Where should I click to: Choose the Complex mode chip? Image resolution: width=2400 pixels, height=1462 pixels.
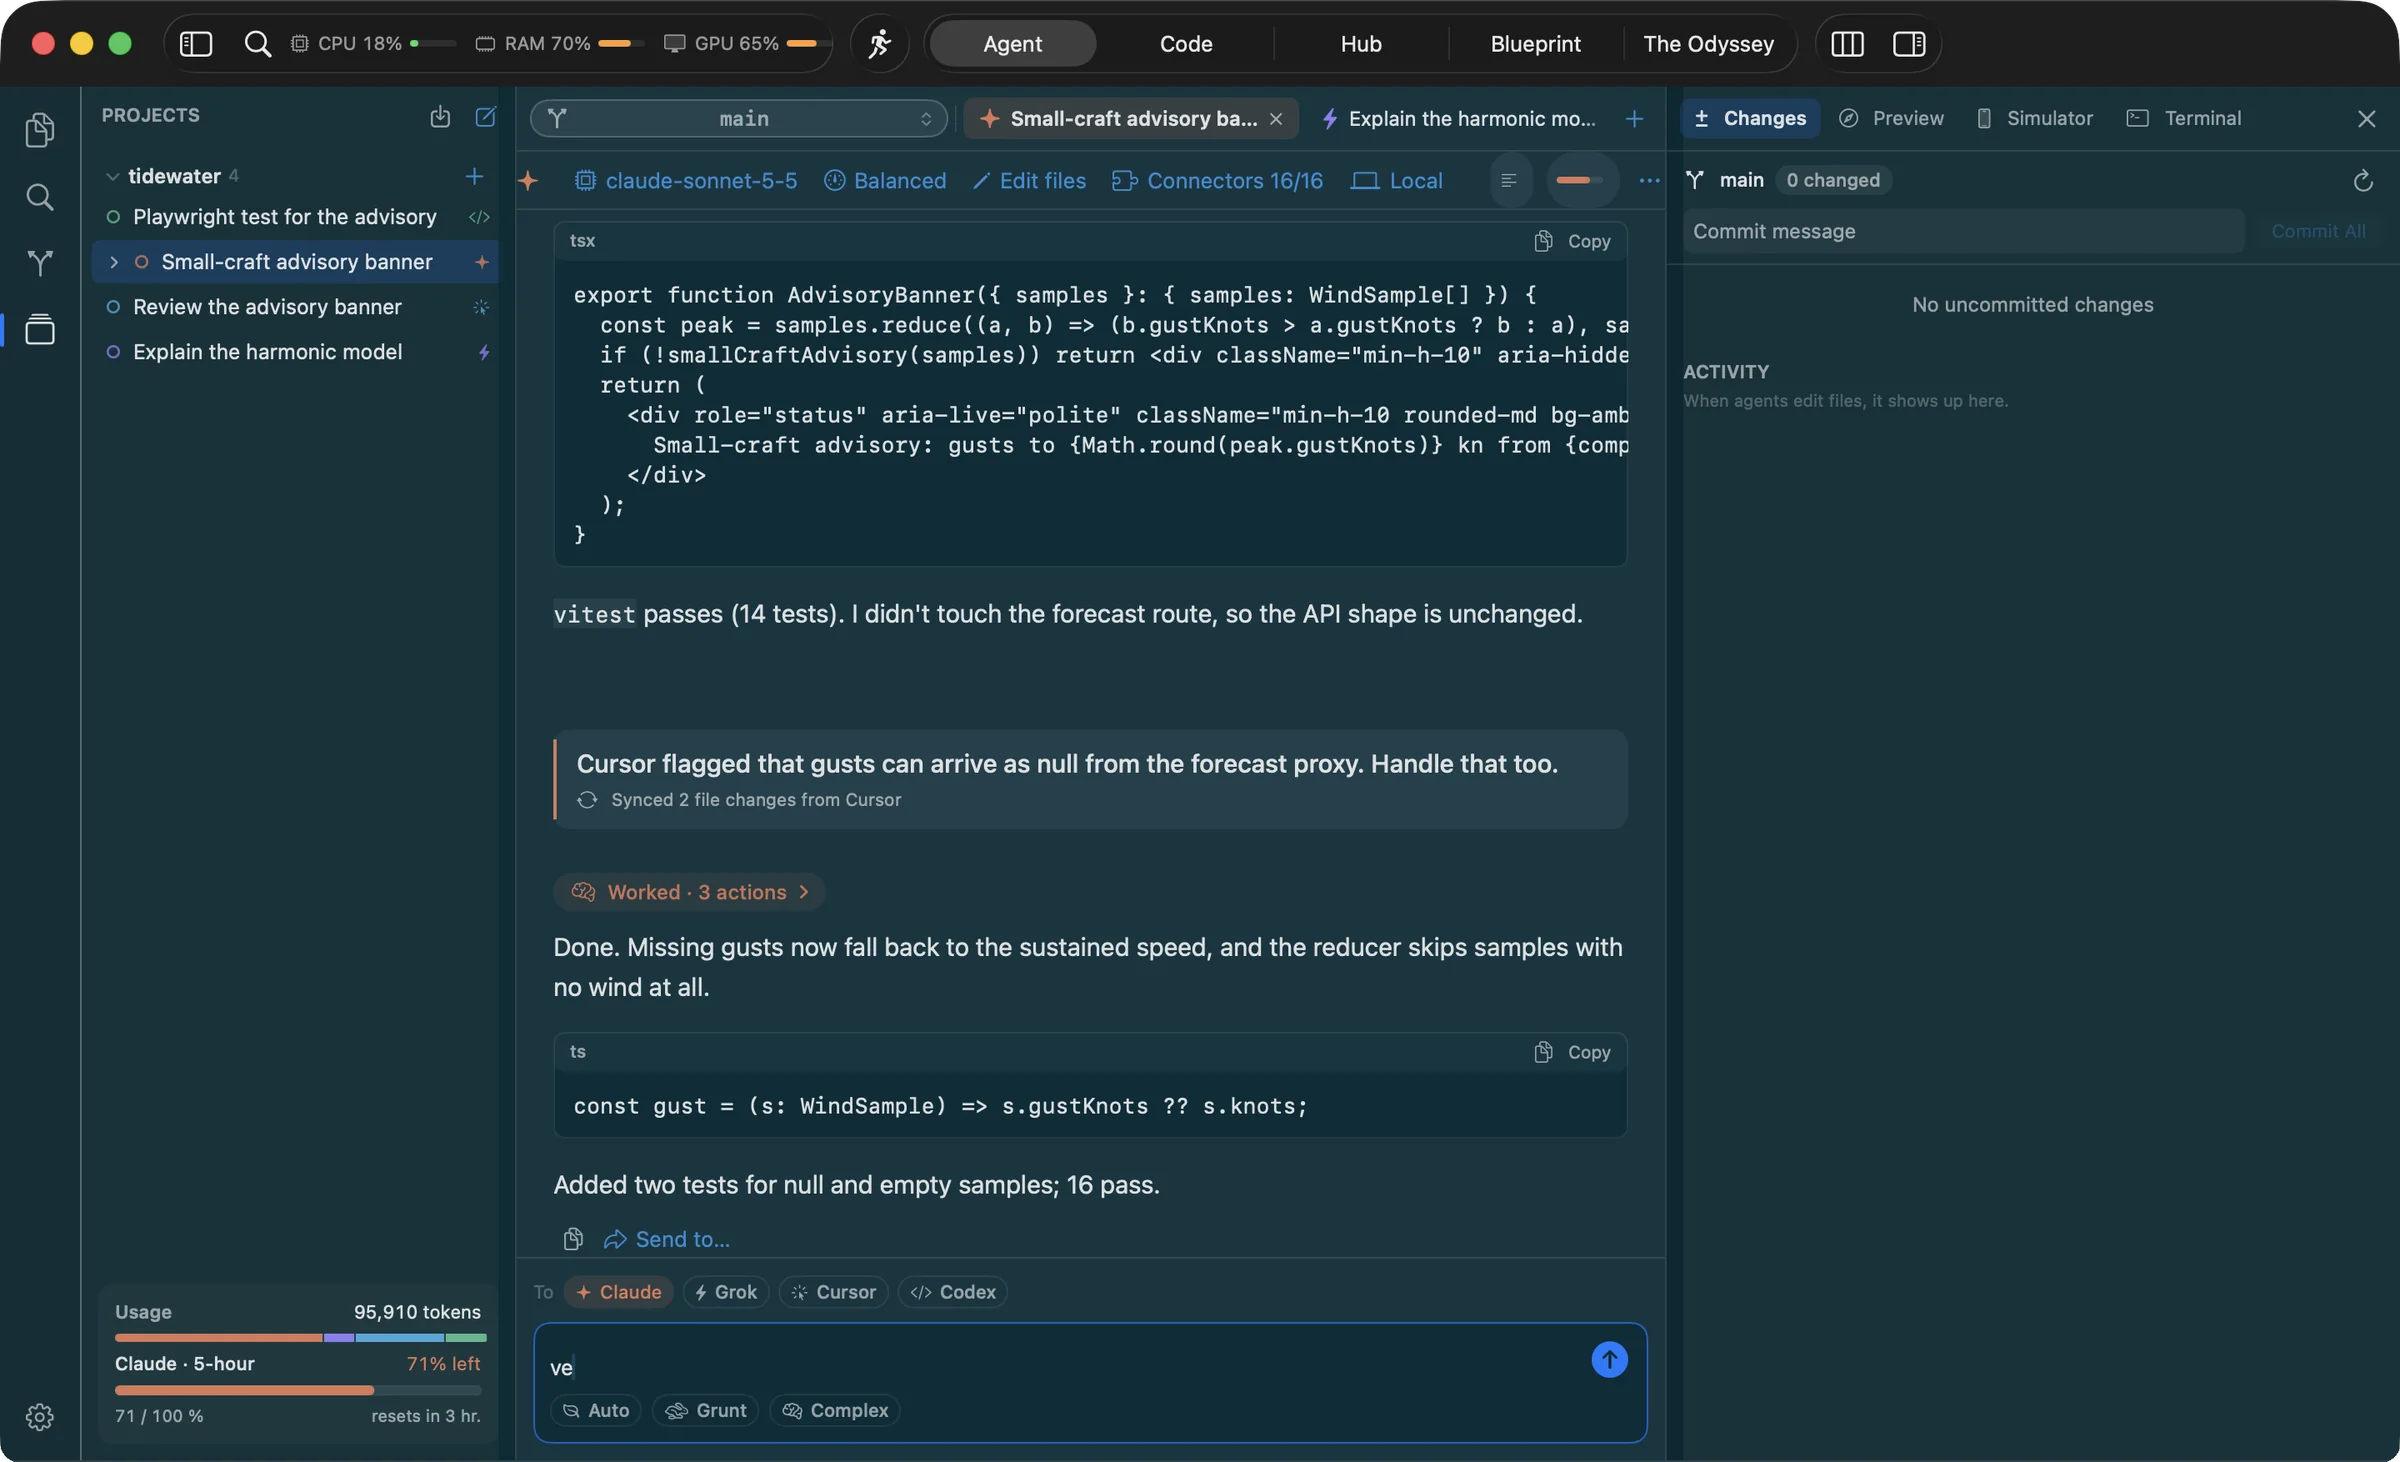(x=835, y=1409)
